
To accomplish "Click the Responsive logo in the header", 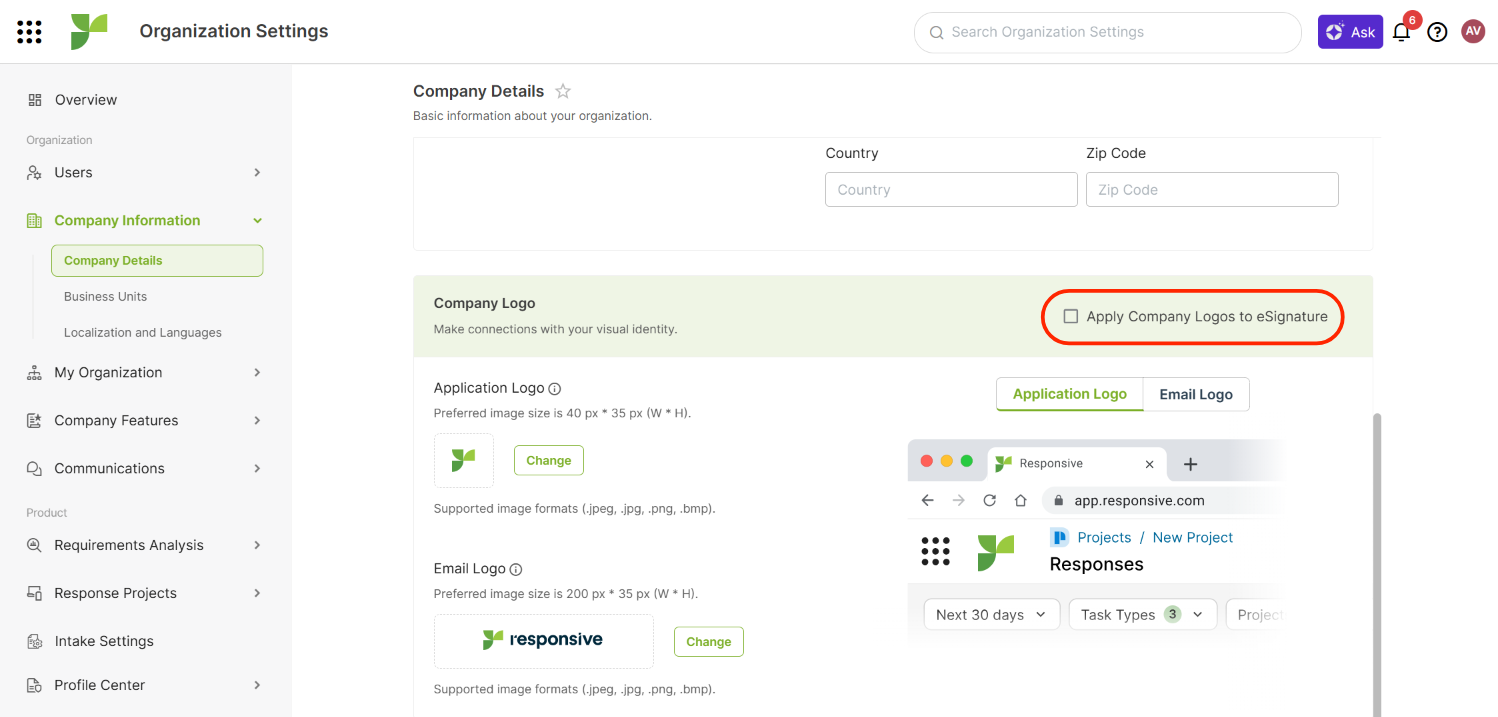I will 89,32.
